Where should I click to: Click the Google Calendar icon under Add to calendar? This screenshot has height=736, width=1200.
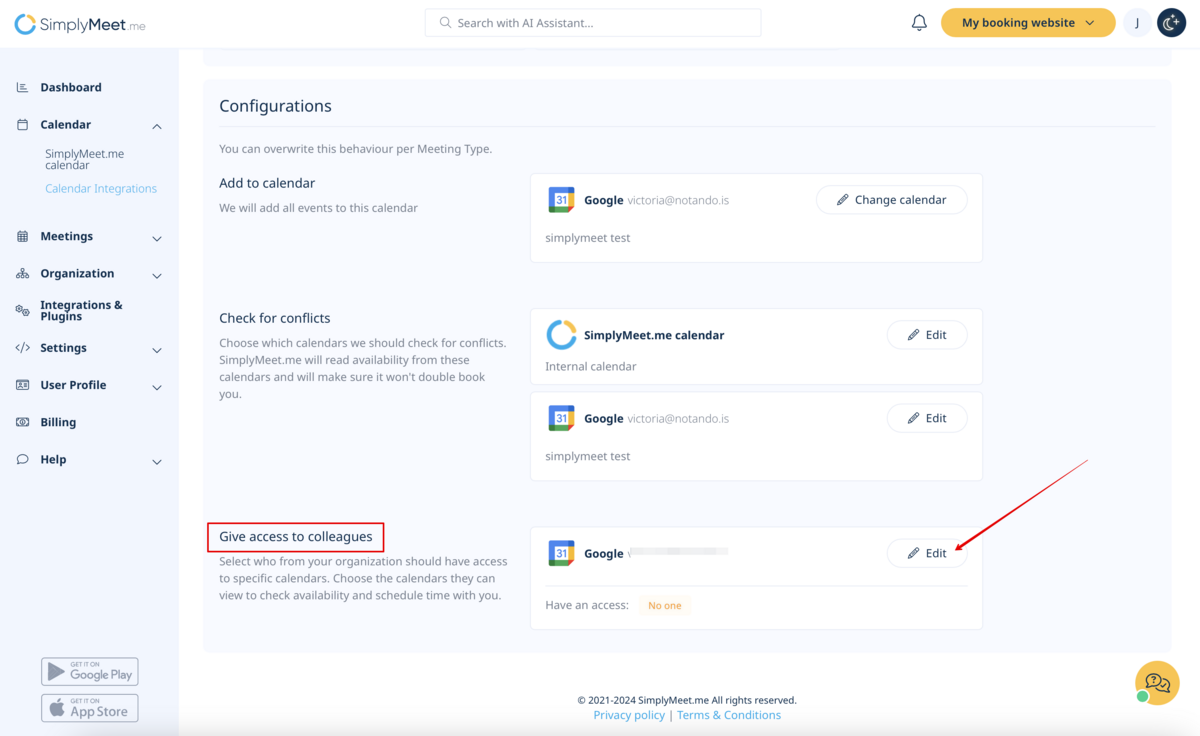coord(561,200)
